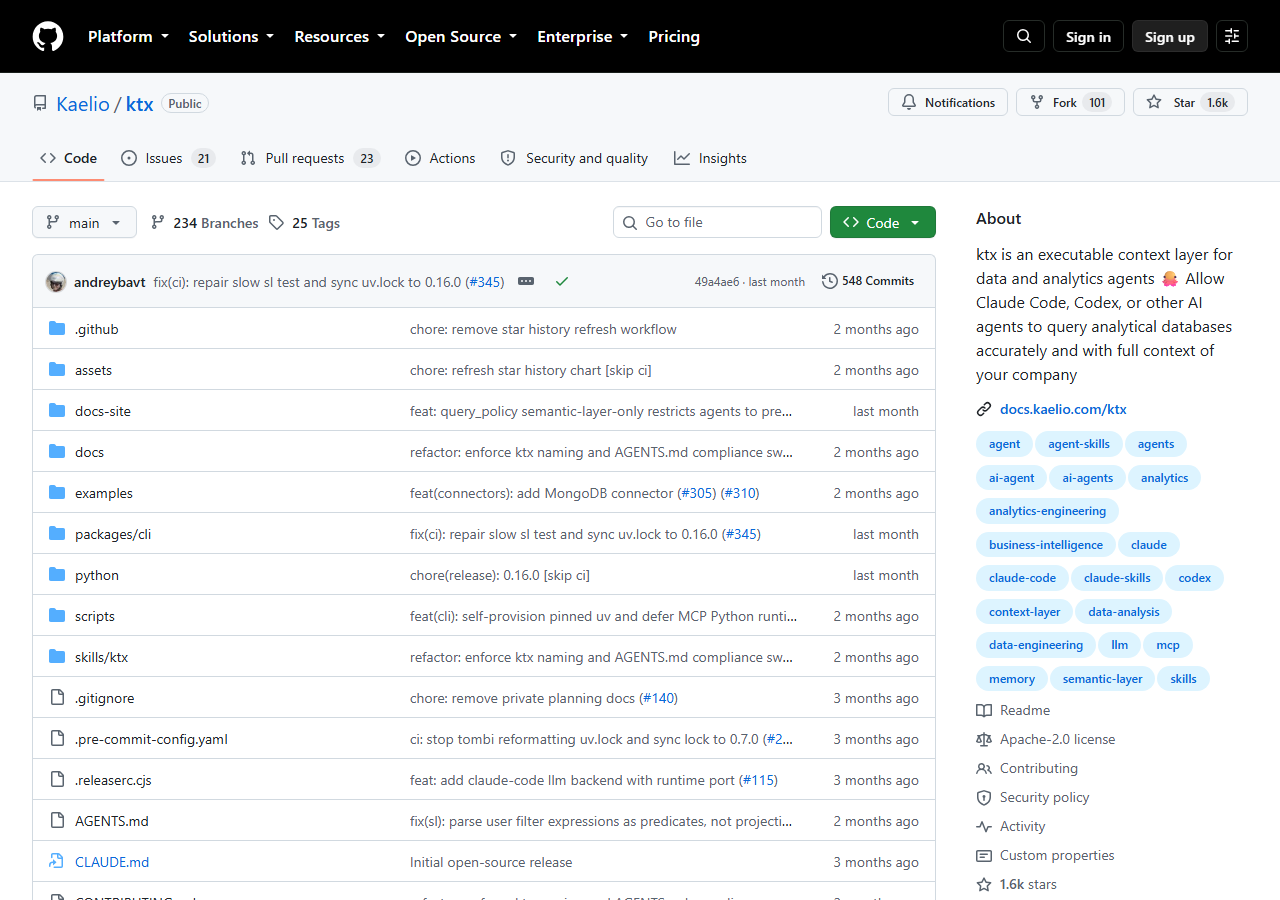
Task: Click the Custom properties icon
Action: 984,855
